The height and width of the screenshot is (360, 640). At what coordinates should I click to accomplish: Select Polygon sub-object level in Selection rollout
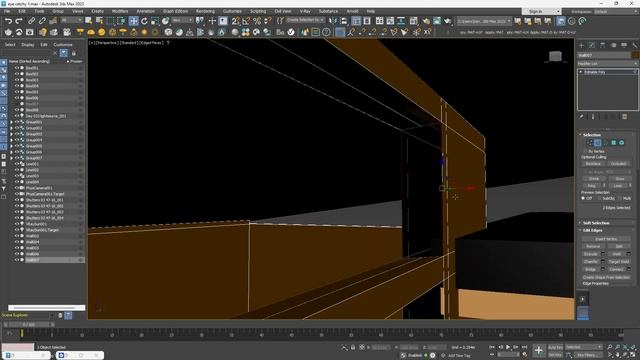coord(613,142)
